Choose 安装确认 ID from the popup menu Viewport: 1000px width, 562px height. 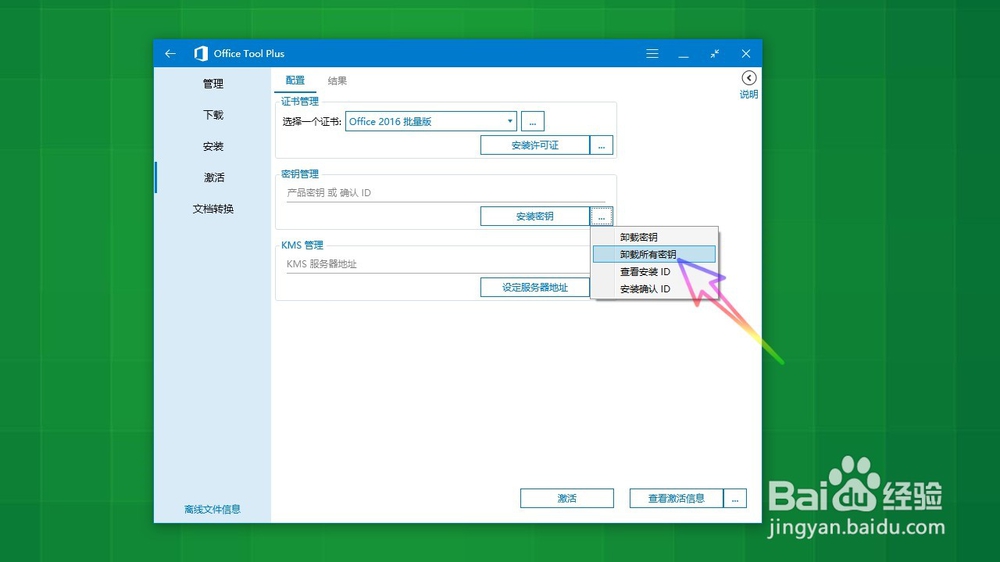(654, 288)
